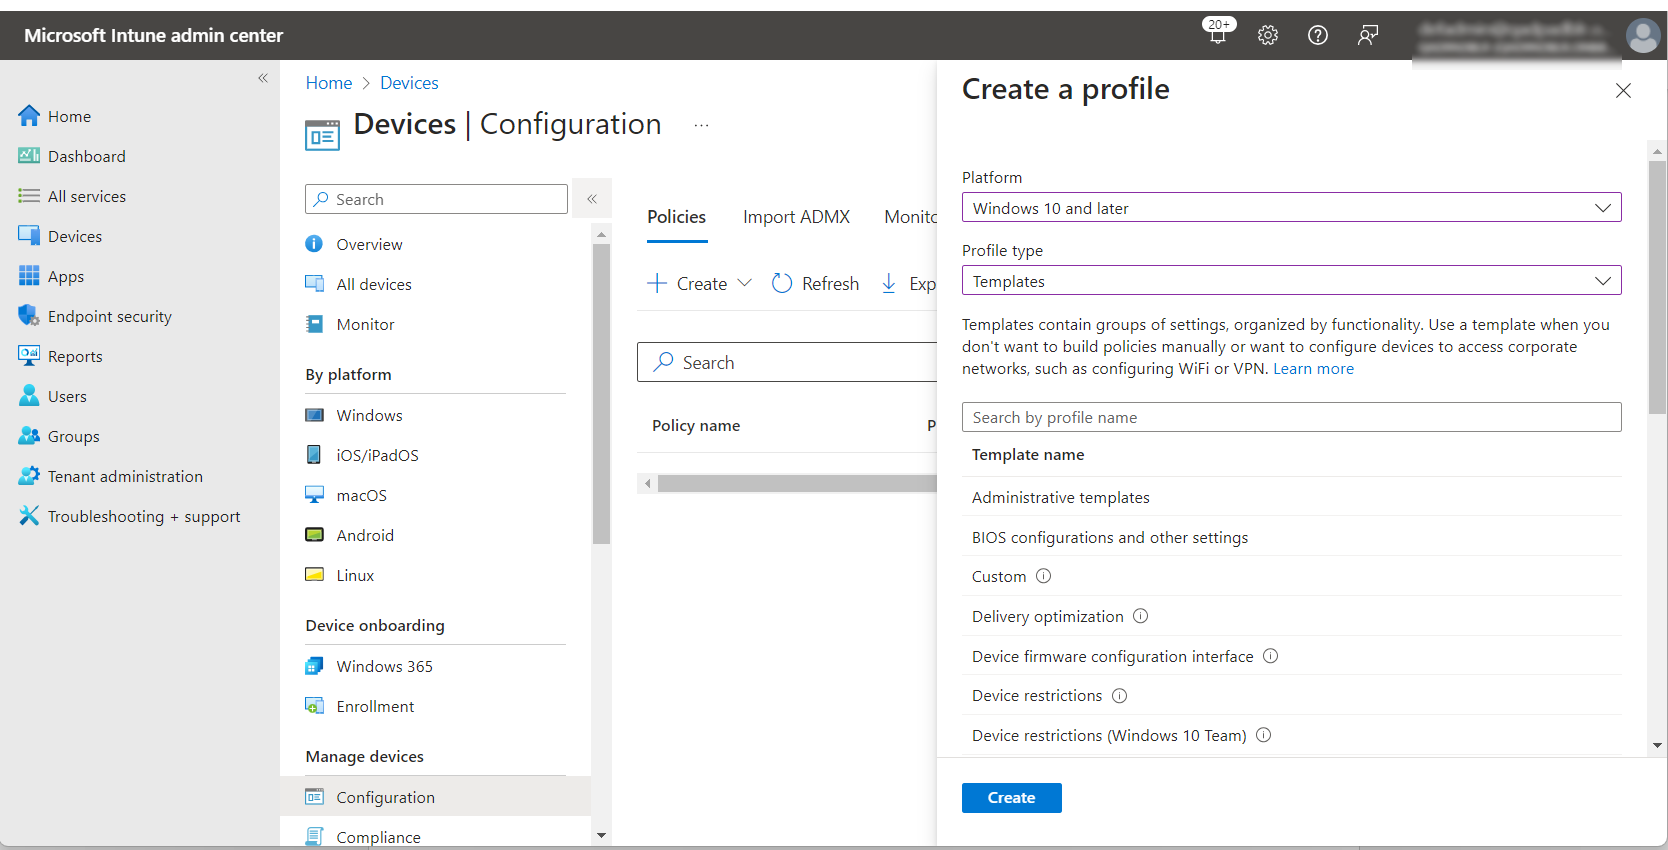This screenshot has width=1668, height=850.
Task: Expand the Create dropdown chevron
Action: (x=744, y=283)
